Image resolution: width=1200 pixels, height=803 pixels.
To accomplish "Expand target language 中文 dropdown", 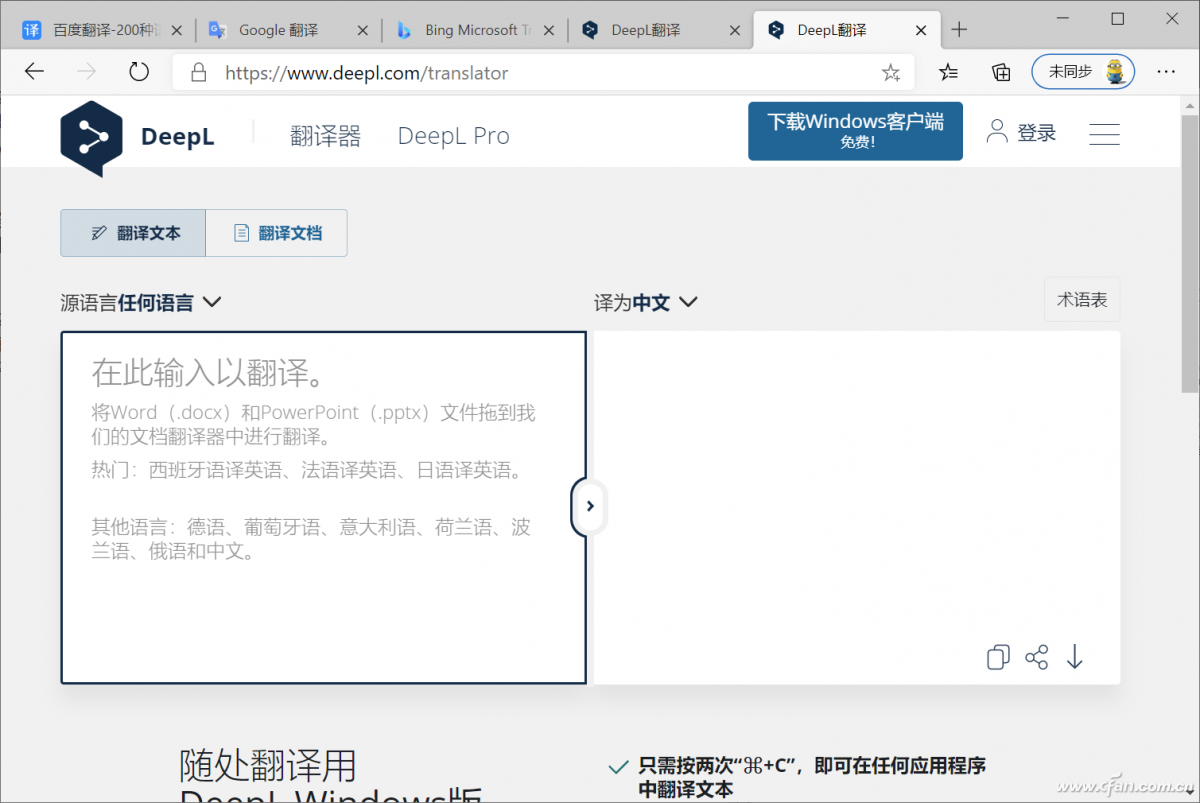I will 646,302.
